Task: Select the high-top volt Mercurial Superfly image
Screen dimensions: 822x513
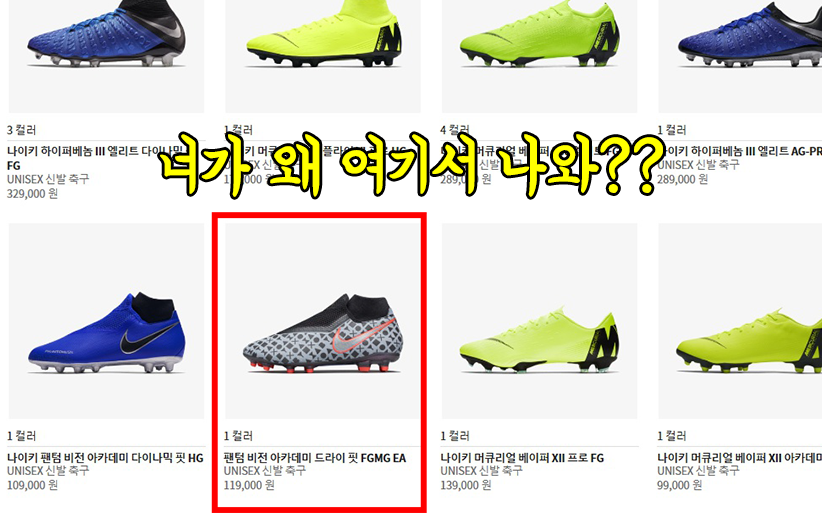Action: [323, 56]
